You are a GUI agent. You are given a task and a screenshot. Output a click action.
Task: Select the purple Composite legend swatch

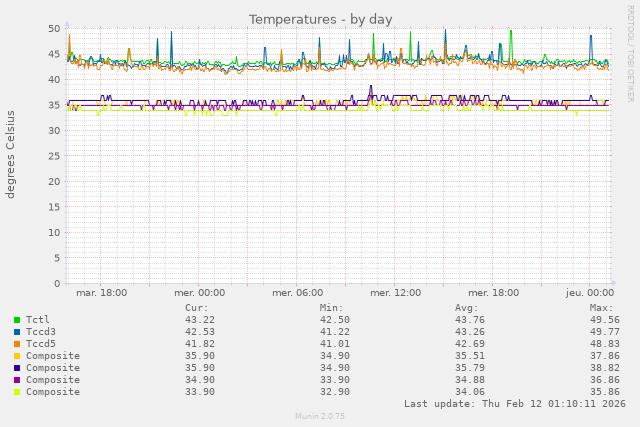tap(17, 380)
